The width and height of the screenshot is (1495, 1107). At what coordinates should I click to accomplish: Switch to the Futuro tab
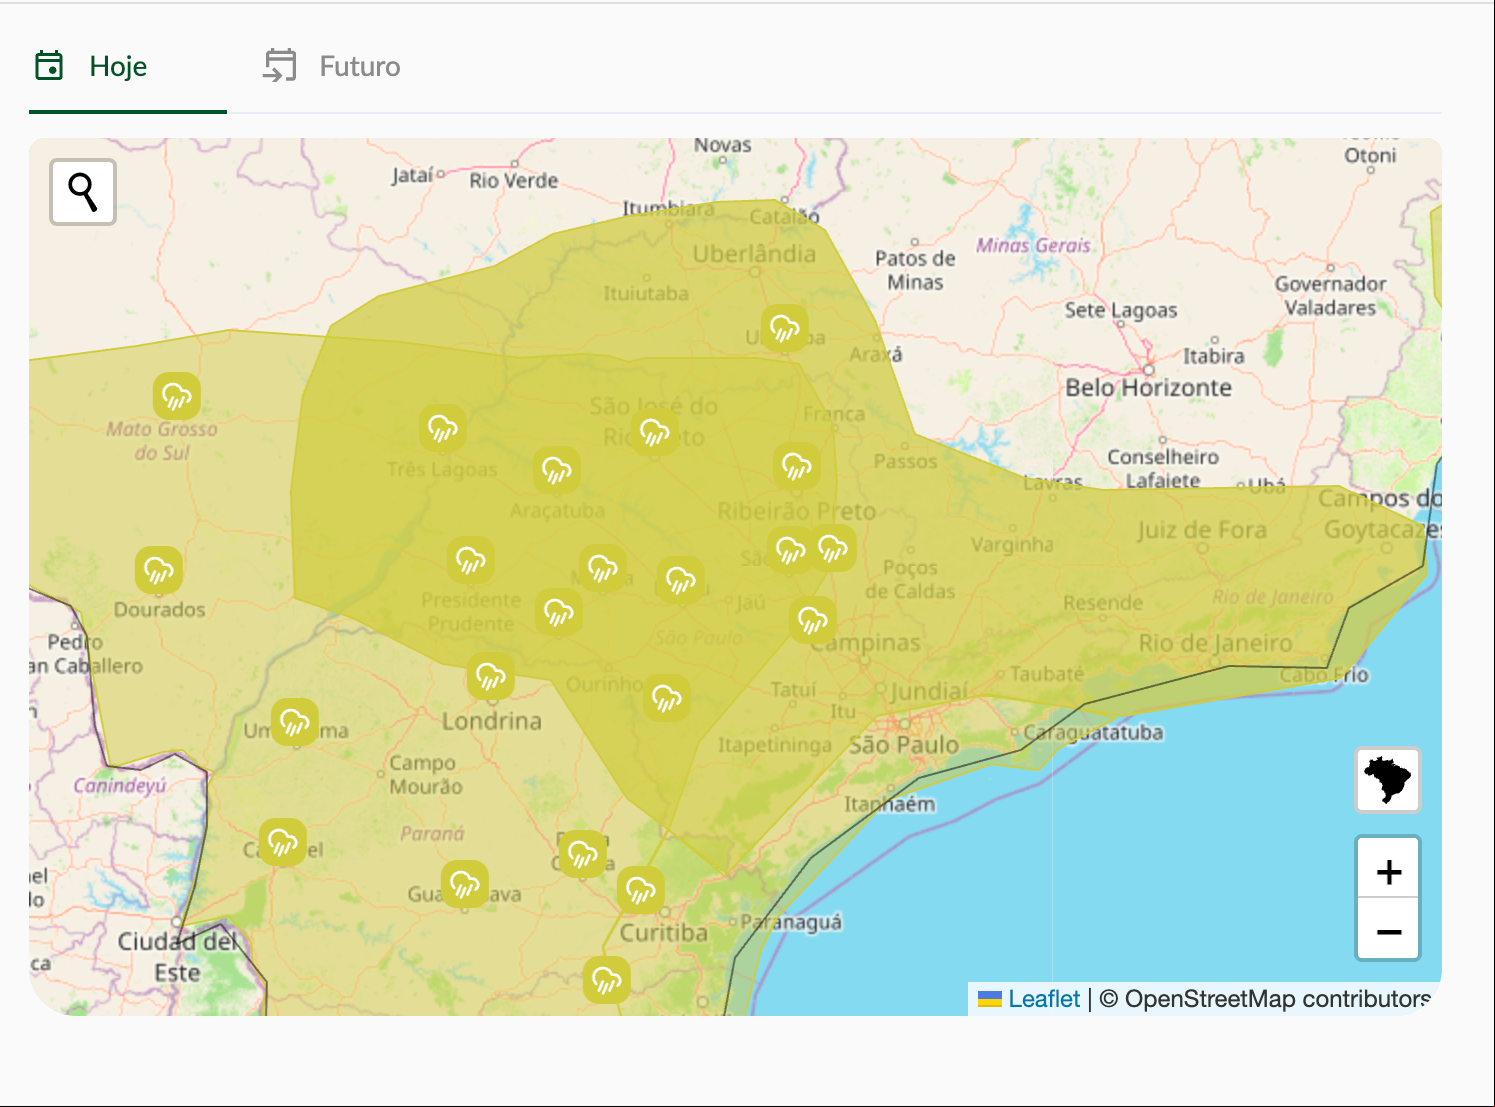pos(332,66)
